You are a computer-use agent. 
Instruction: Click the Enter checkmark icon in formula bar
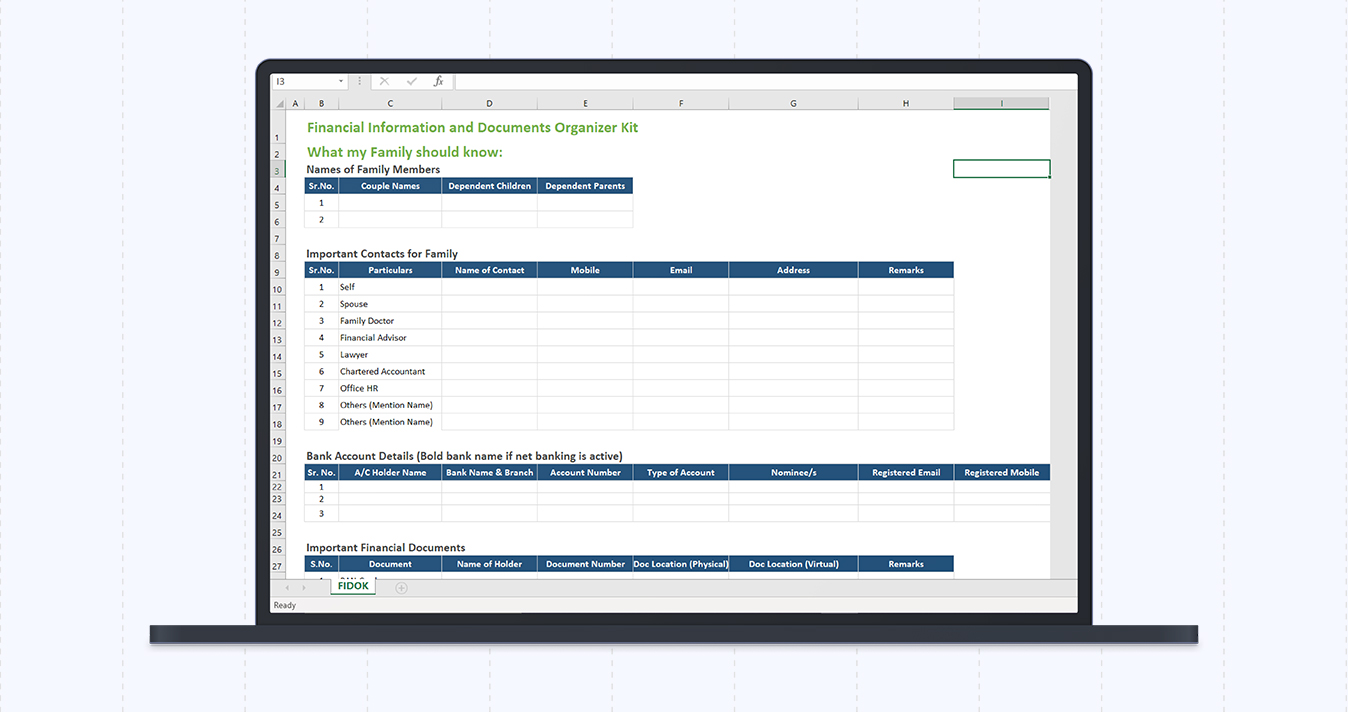point(411,81)
